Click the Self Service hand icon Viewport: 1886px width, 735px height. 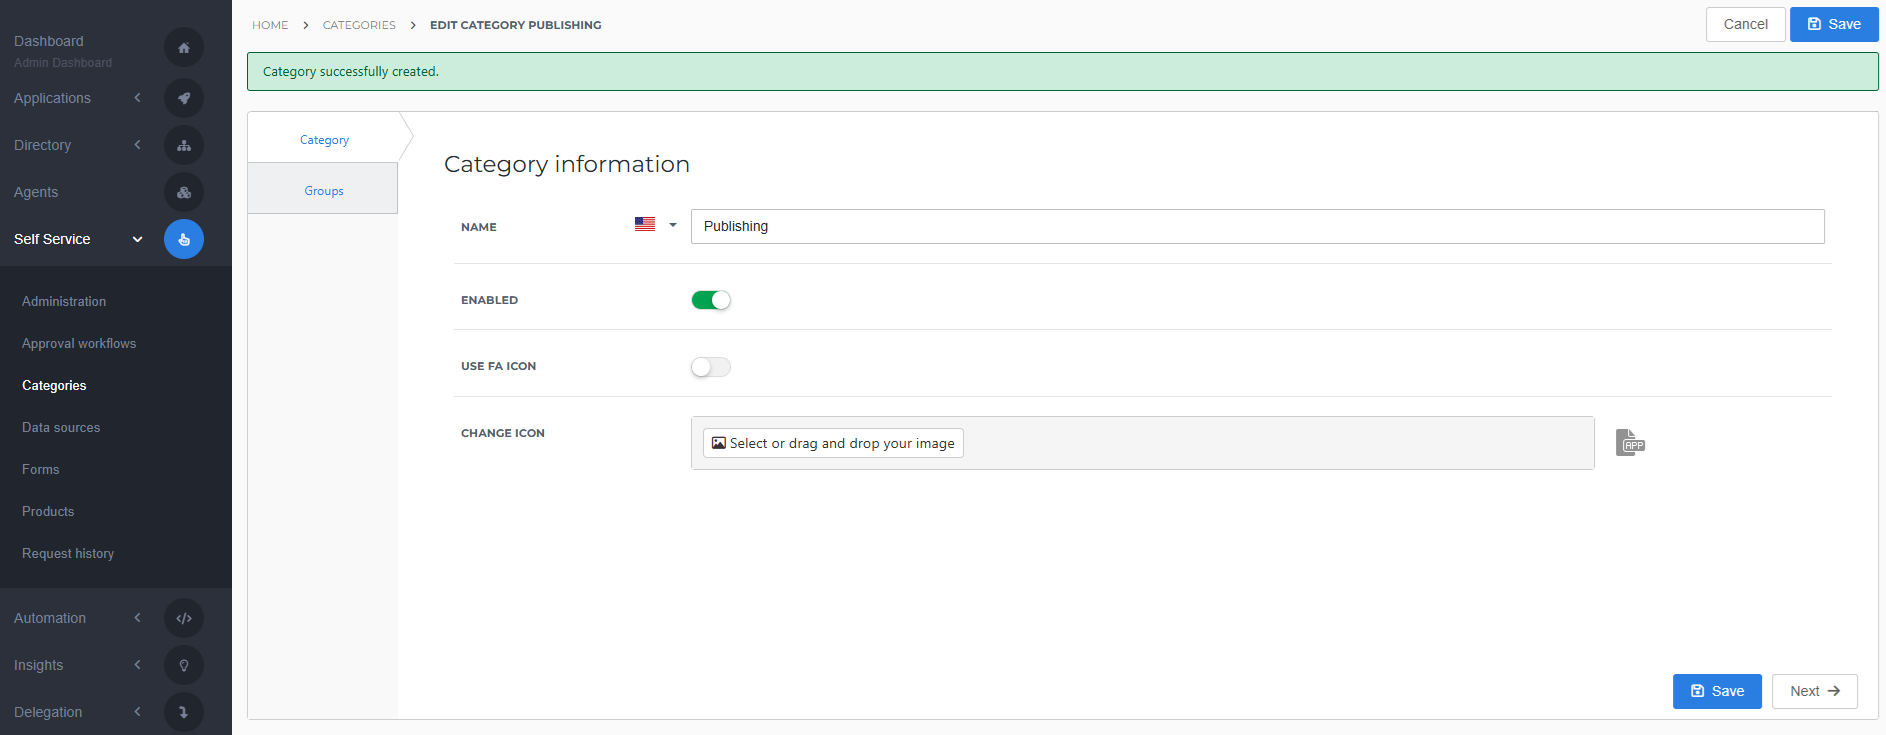click(x=184, y=239)
